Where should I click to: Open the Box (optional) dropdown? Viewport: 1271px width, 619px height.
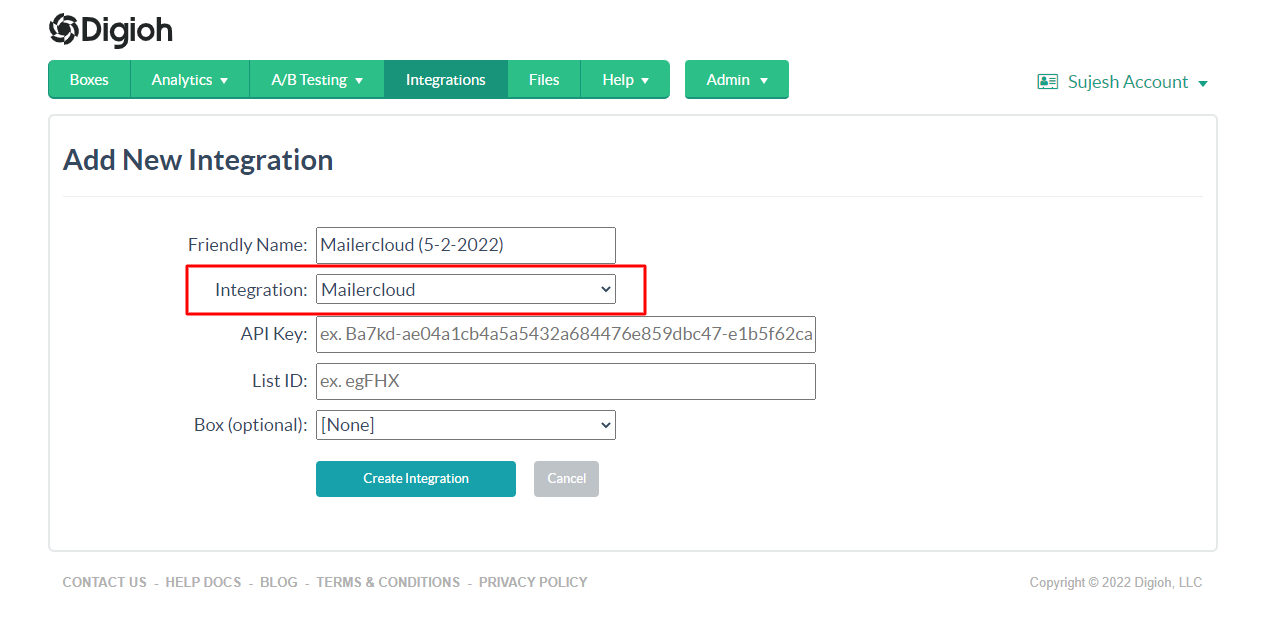pos(466,425)
